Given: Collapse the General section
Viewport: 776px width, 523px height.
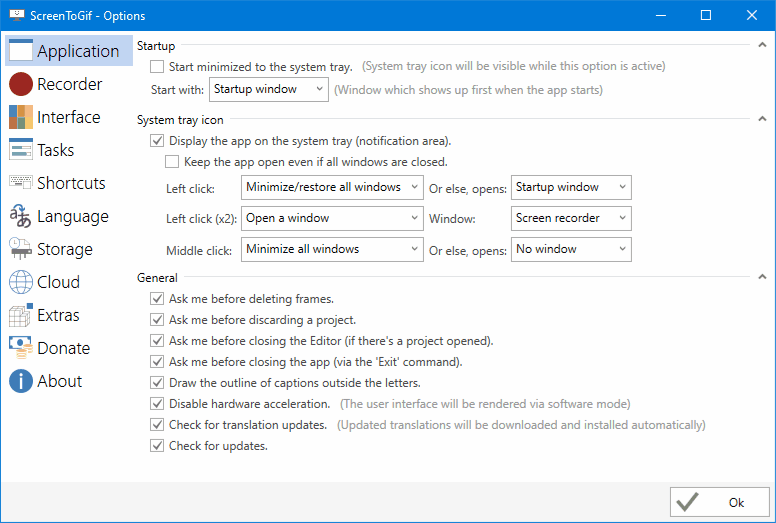Looking at the screenshot, I should pos(762,278).
